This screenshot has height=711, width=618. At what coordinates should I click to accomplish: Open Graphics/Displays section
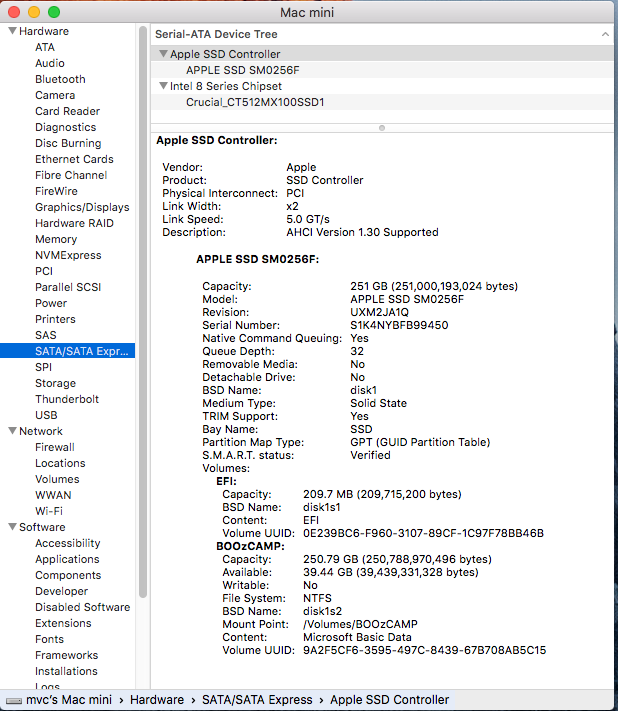click(x=82, y=207)
